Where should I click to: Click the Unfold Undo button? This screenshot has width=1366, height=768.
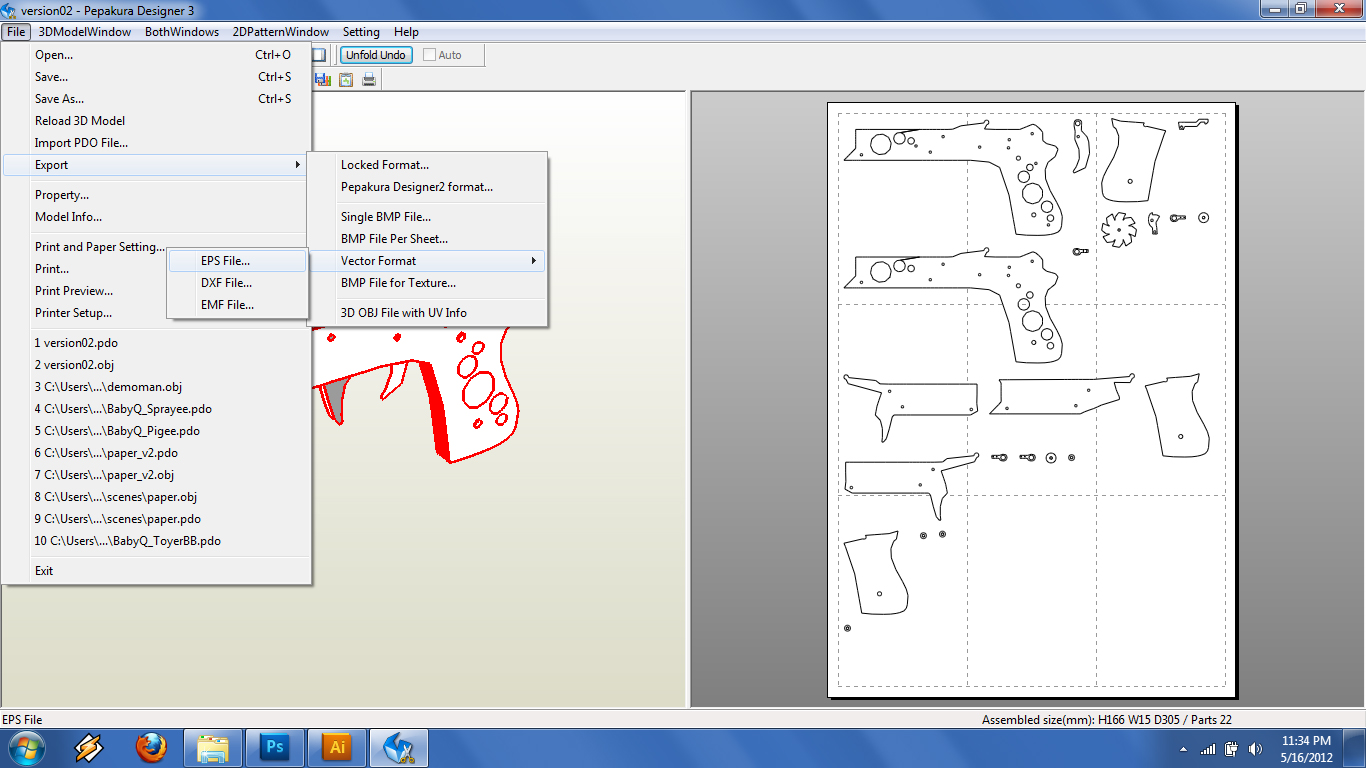coord(376,55)
